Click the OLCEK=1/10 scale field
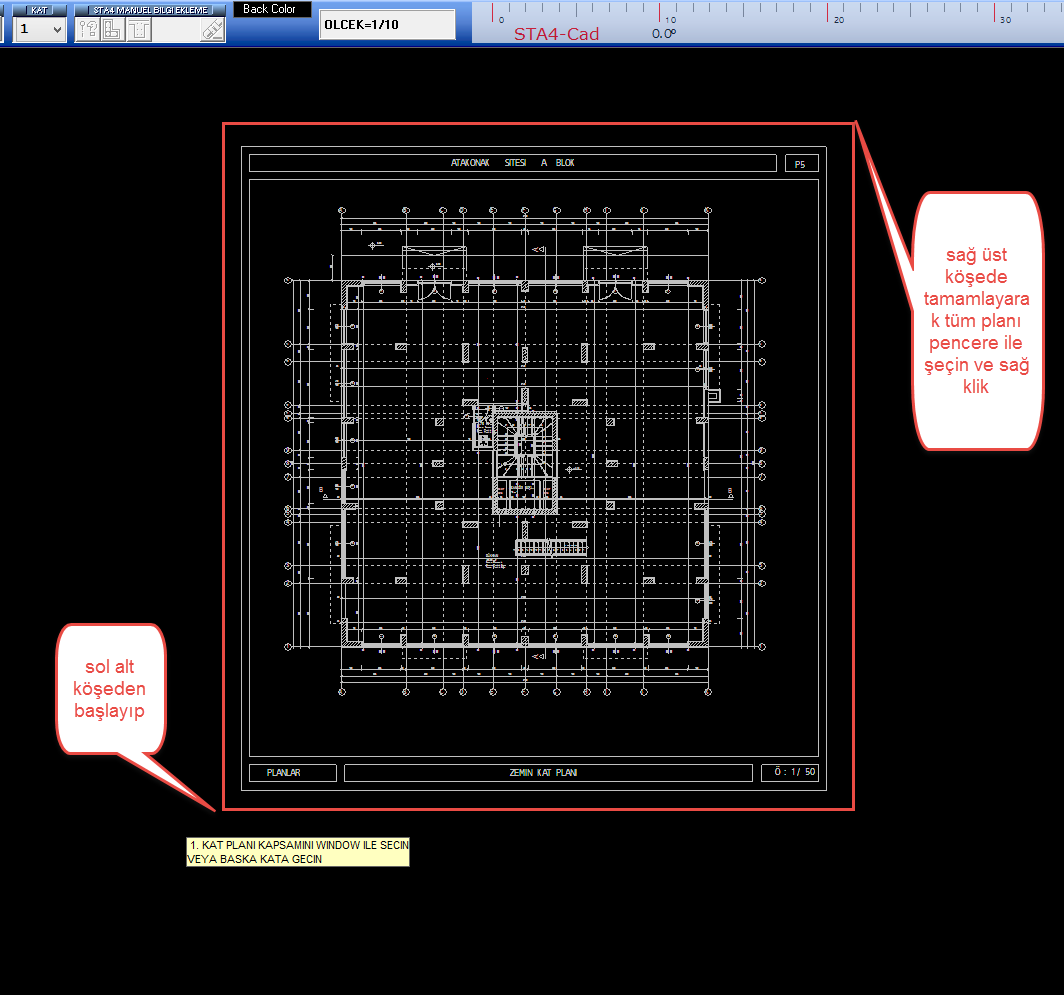1064x995 pixels. point(387,24)
